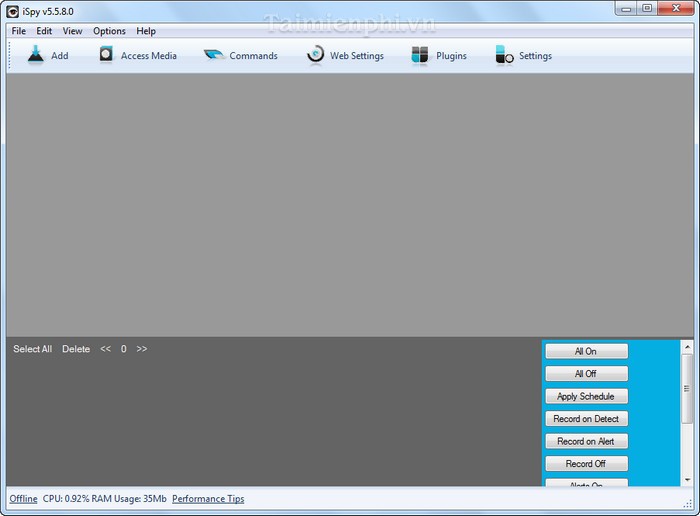Expand the View menu
700x516 pixels.
point(72,31)
